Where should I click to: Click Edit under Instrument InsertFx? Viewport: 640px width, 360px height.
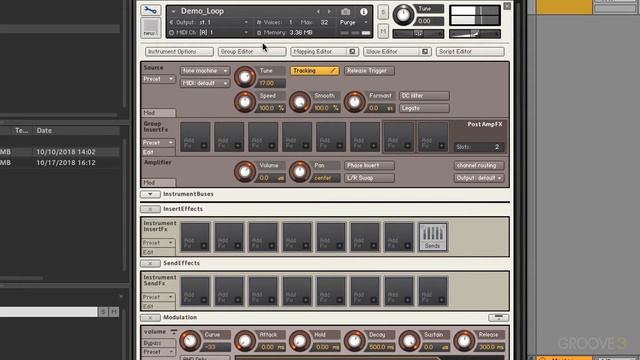tap(158, 252)
